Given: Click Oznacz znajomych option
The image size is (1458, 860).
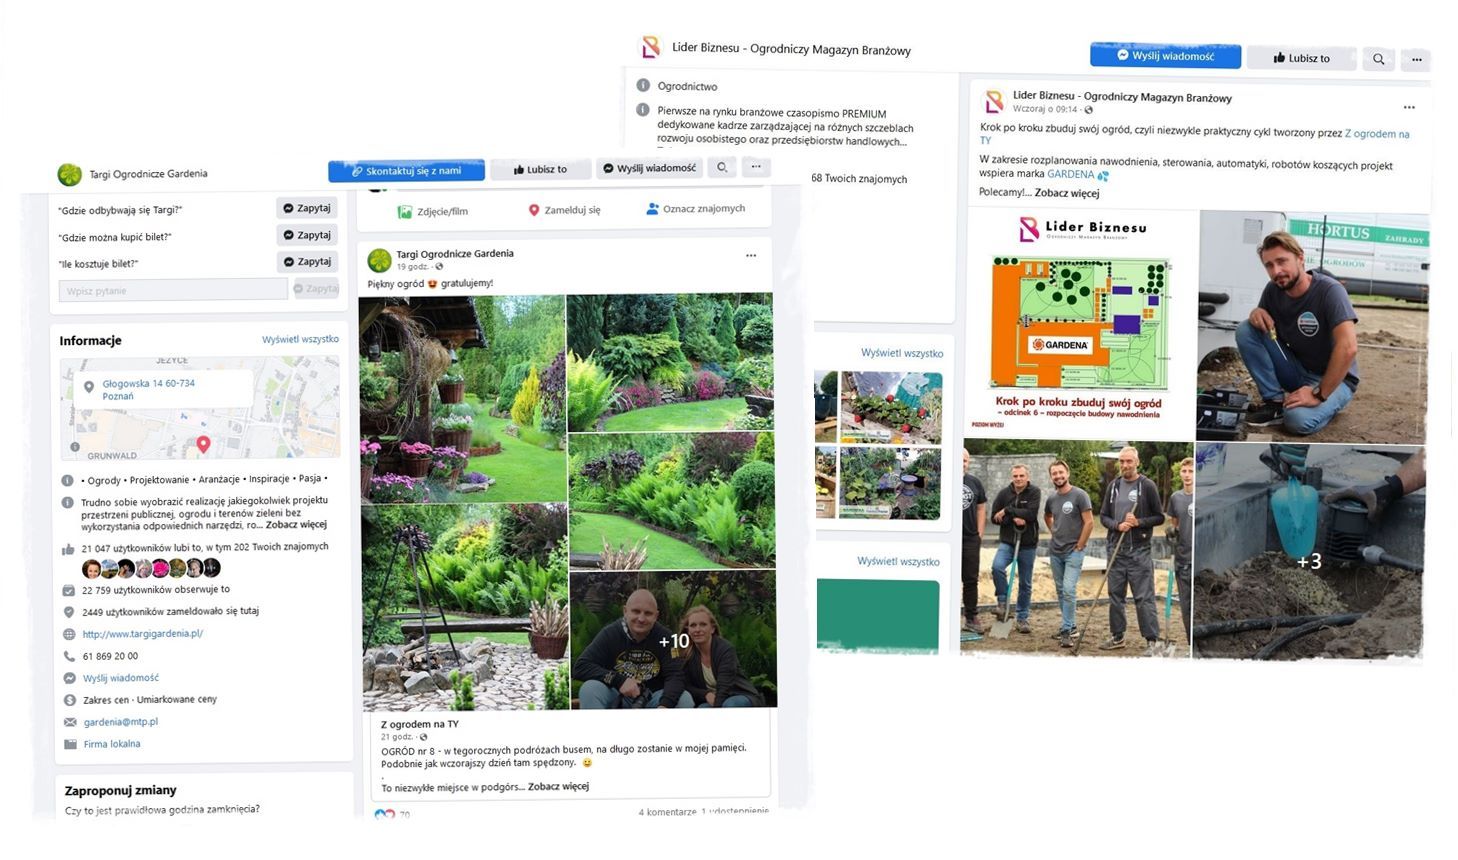Looking at the screenshot, I should pyautogui.click(x=695, y=209).
